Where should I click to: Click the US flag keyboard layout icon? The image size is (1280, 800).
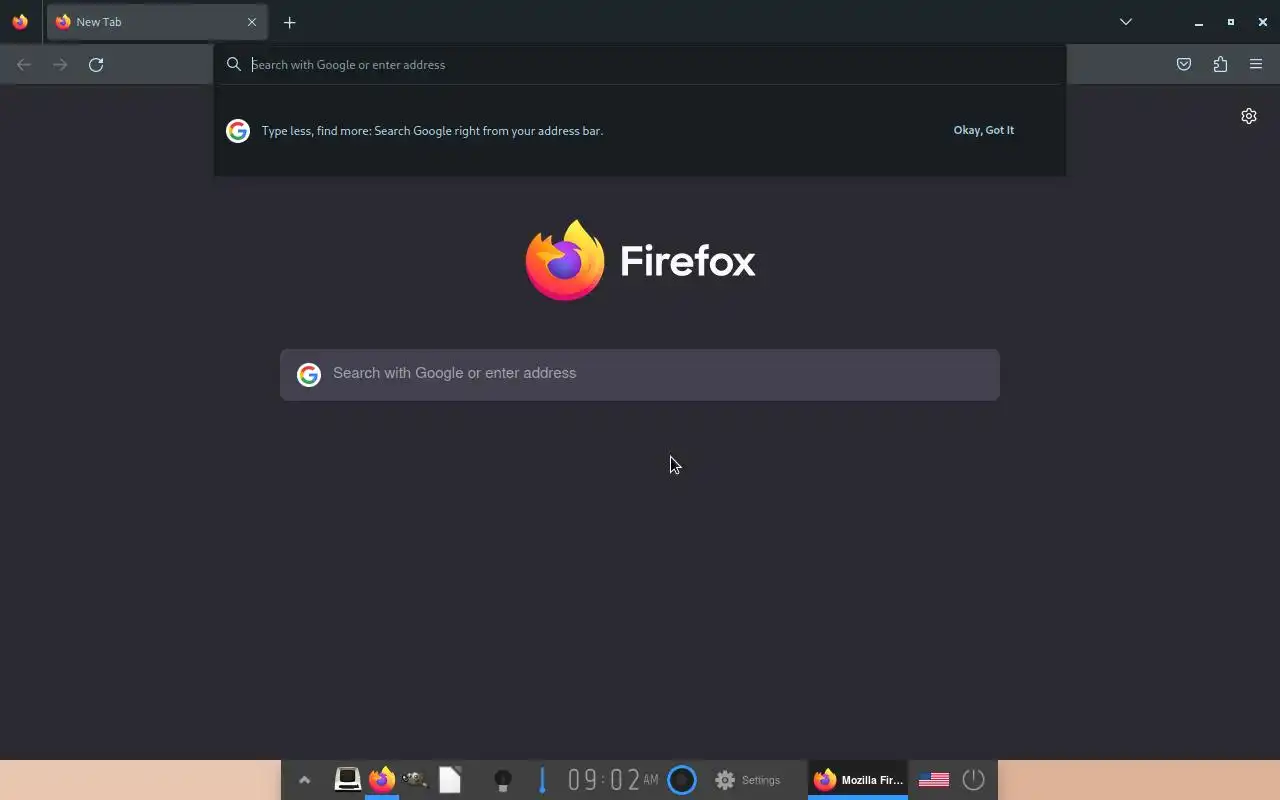[x=934, y=780]
